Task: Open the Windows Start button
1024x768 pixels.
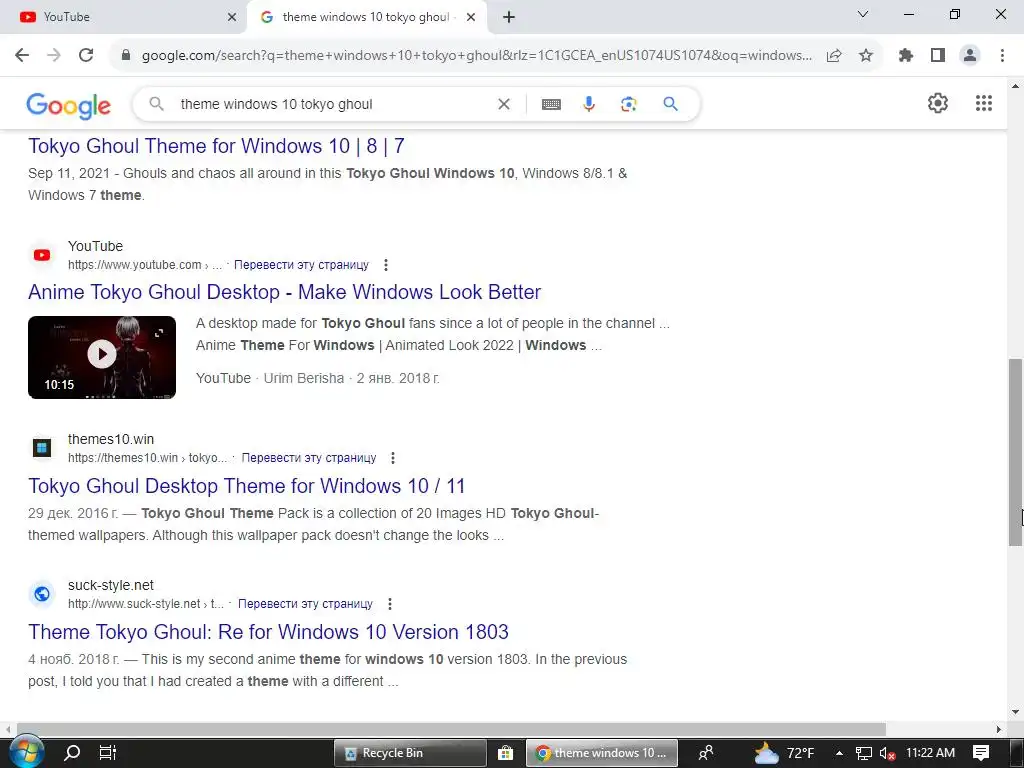Action: pyautogui.click(x=26, y=752)
